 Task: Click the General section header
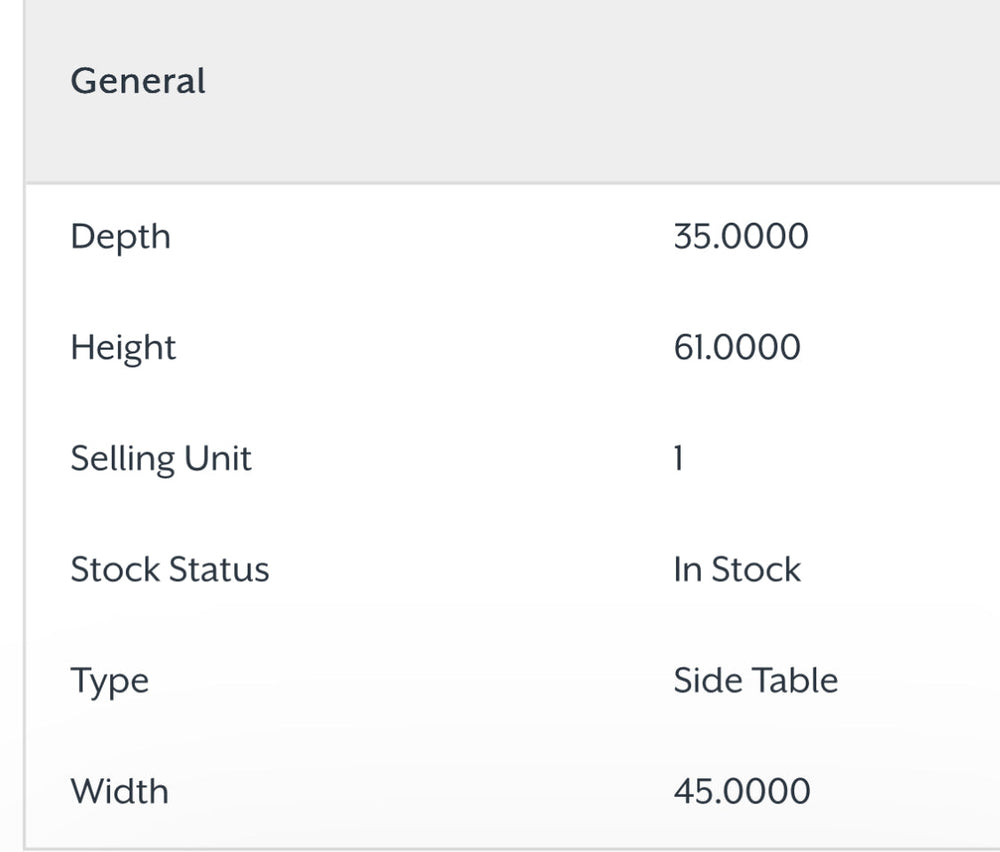pyautogui.click(x=138, y=81)
